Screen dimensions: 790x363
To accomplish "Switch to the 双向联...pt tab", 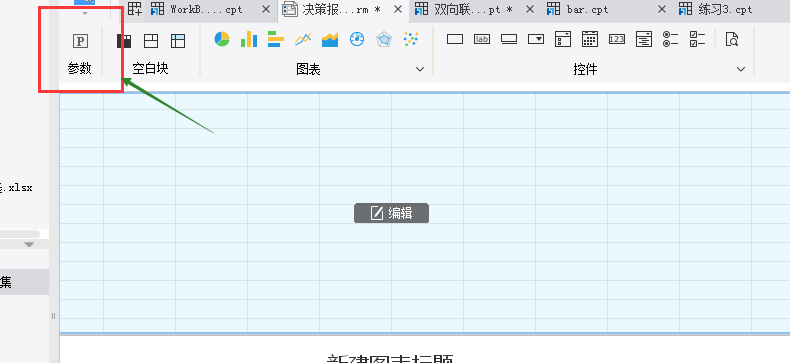I will [474, 9].
